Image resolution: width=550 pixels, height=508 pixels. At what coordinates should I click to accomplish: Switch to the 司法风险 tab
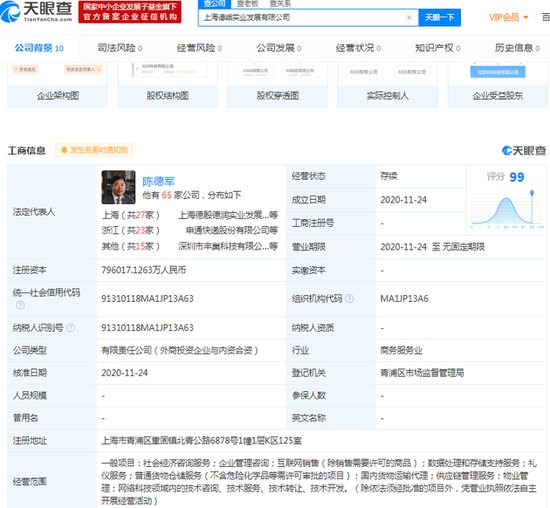point(120,48)
